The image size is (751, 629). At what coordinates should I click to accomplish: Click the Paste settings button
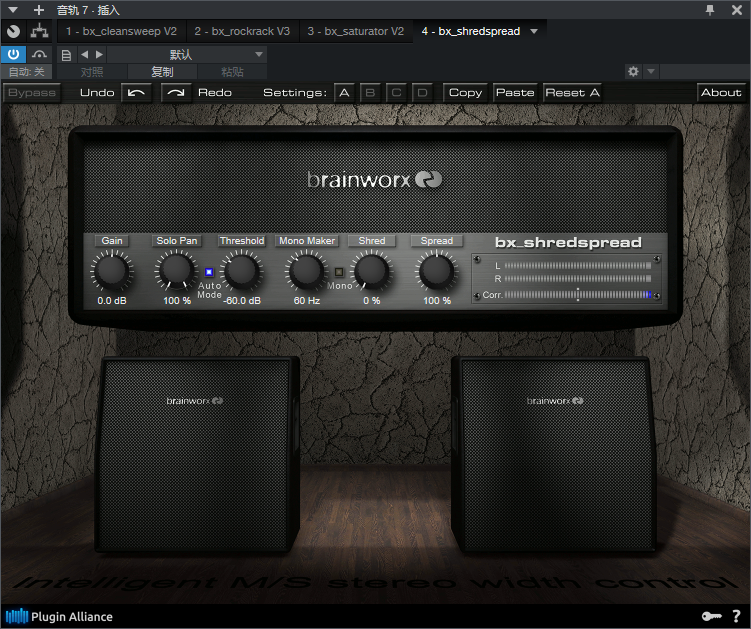[515, 92]
